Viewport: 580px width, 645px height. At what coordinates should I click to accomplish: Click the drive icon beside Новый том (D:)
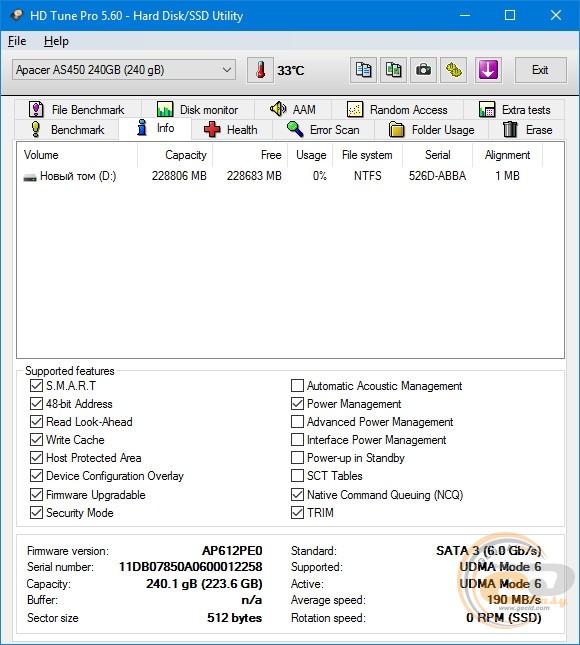tap(30, 178)
